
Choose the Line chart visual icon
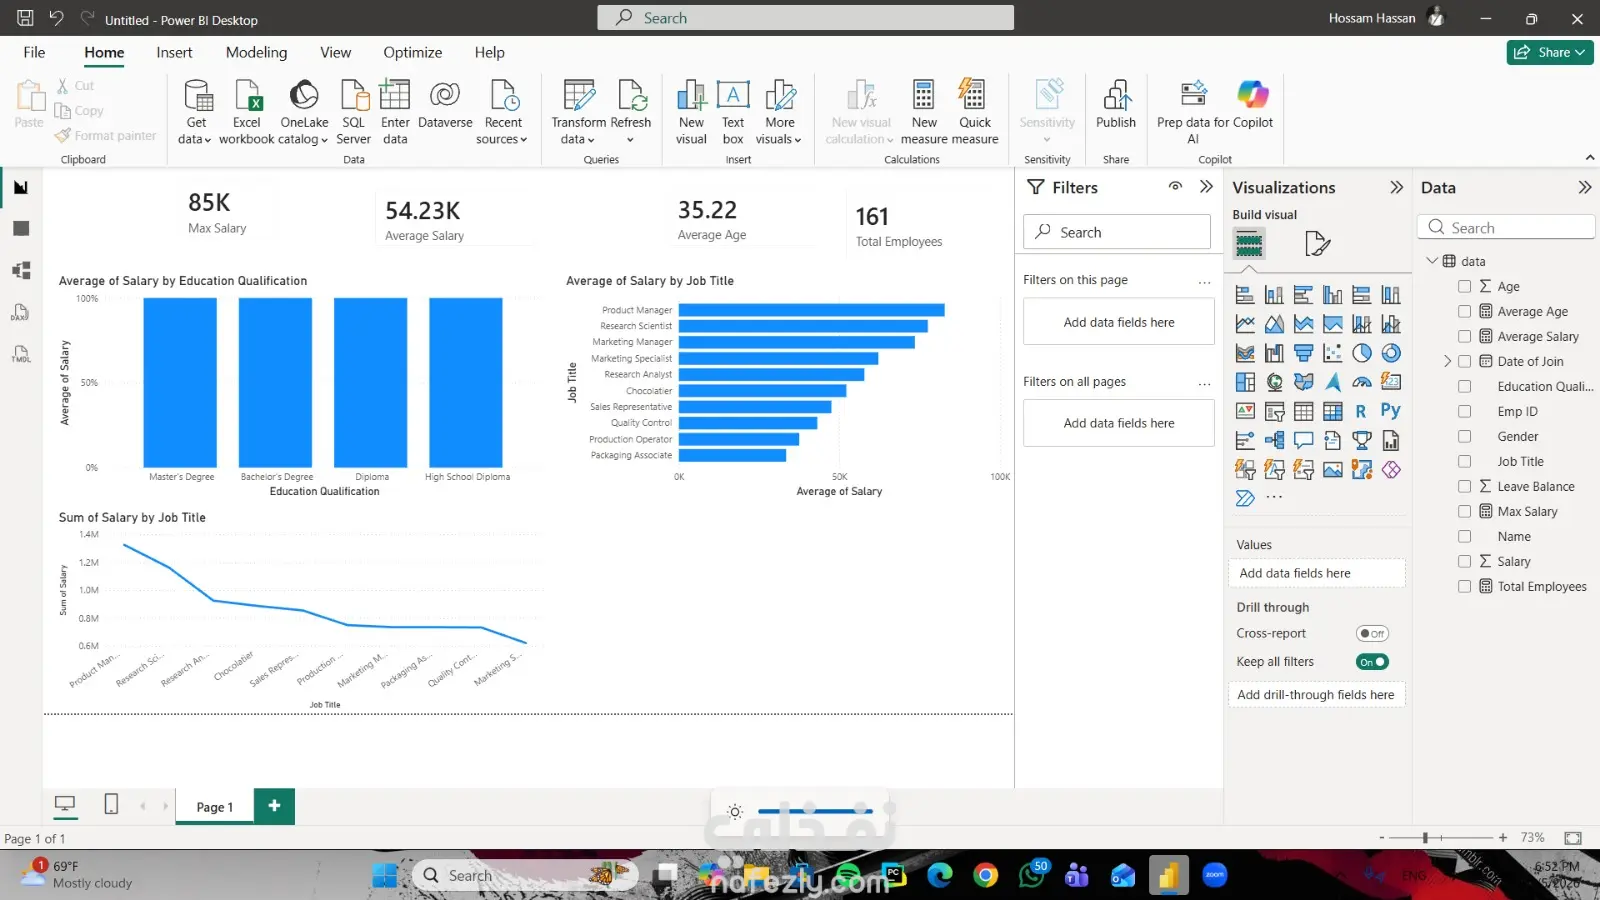tap(1245, 324)
